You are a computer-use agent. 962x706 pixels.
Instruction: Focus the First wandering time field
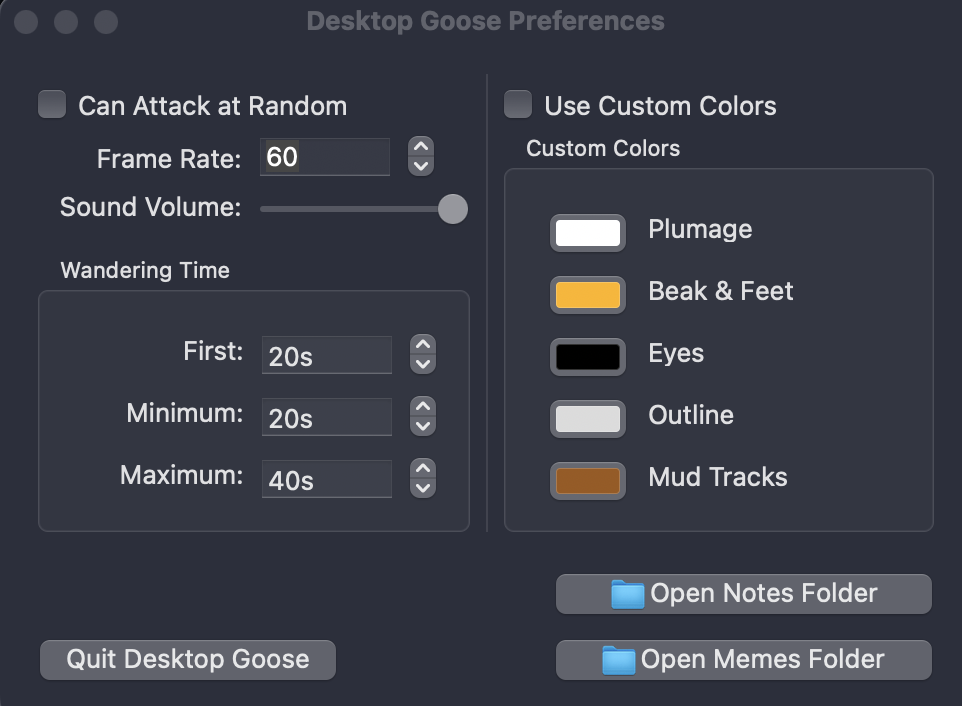pos(327,355)
